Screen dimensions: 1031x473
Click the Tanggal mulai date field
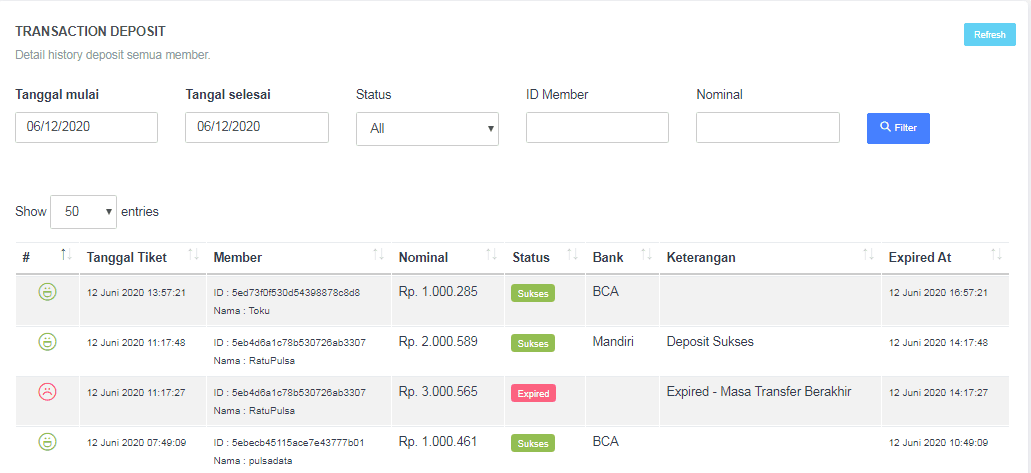tap(86, 127)
